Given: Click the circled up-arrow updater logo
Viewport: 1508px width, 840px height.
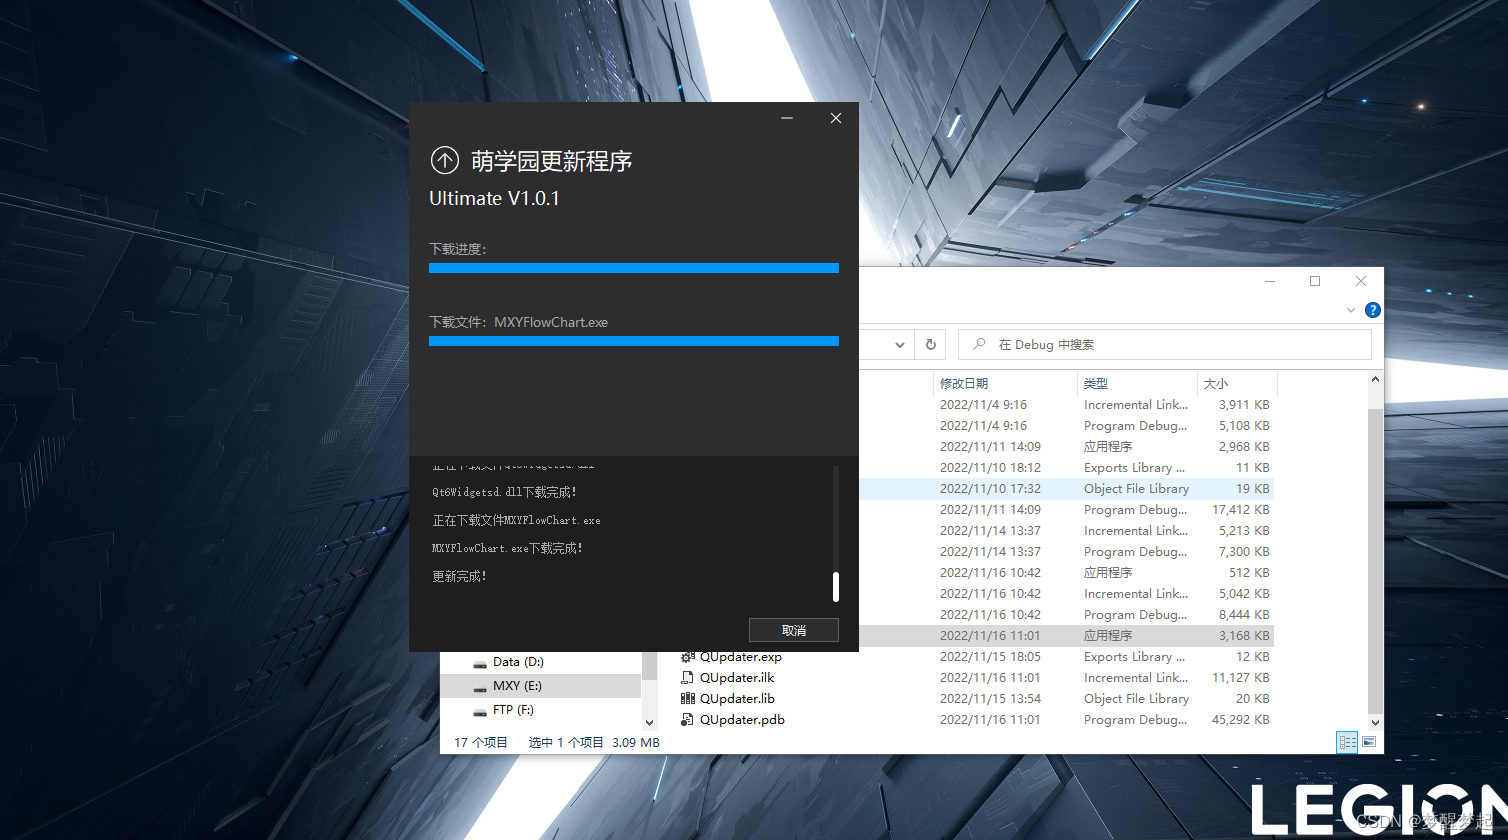Looking at the screenshot, I should click(444, 160).
